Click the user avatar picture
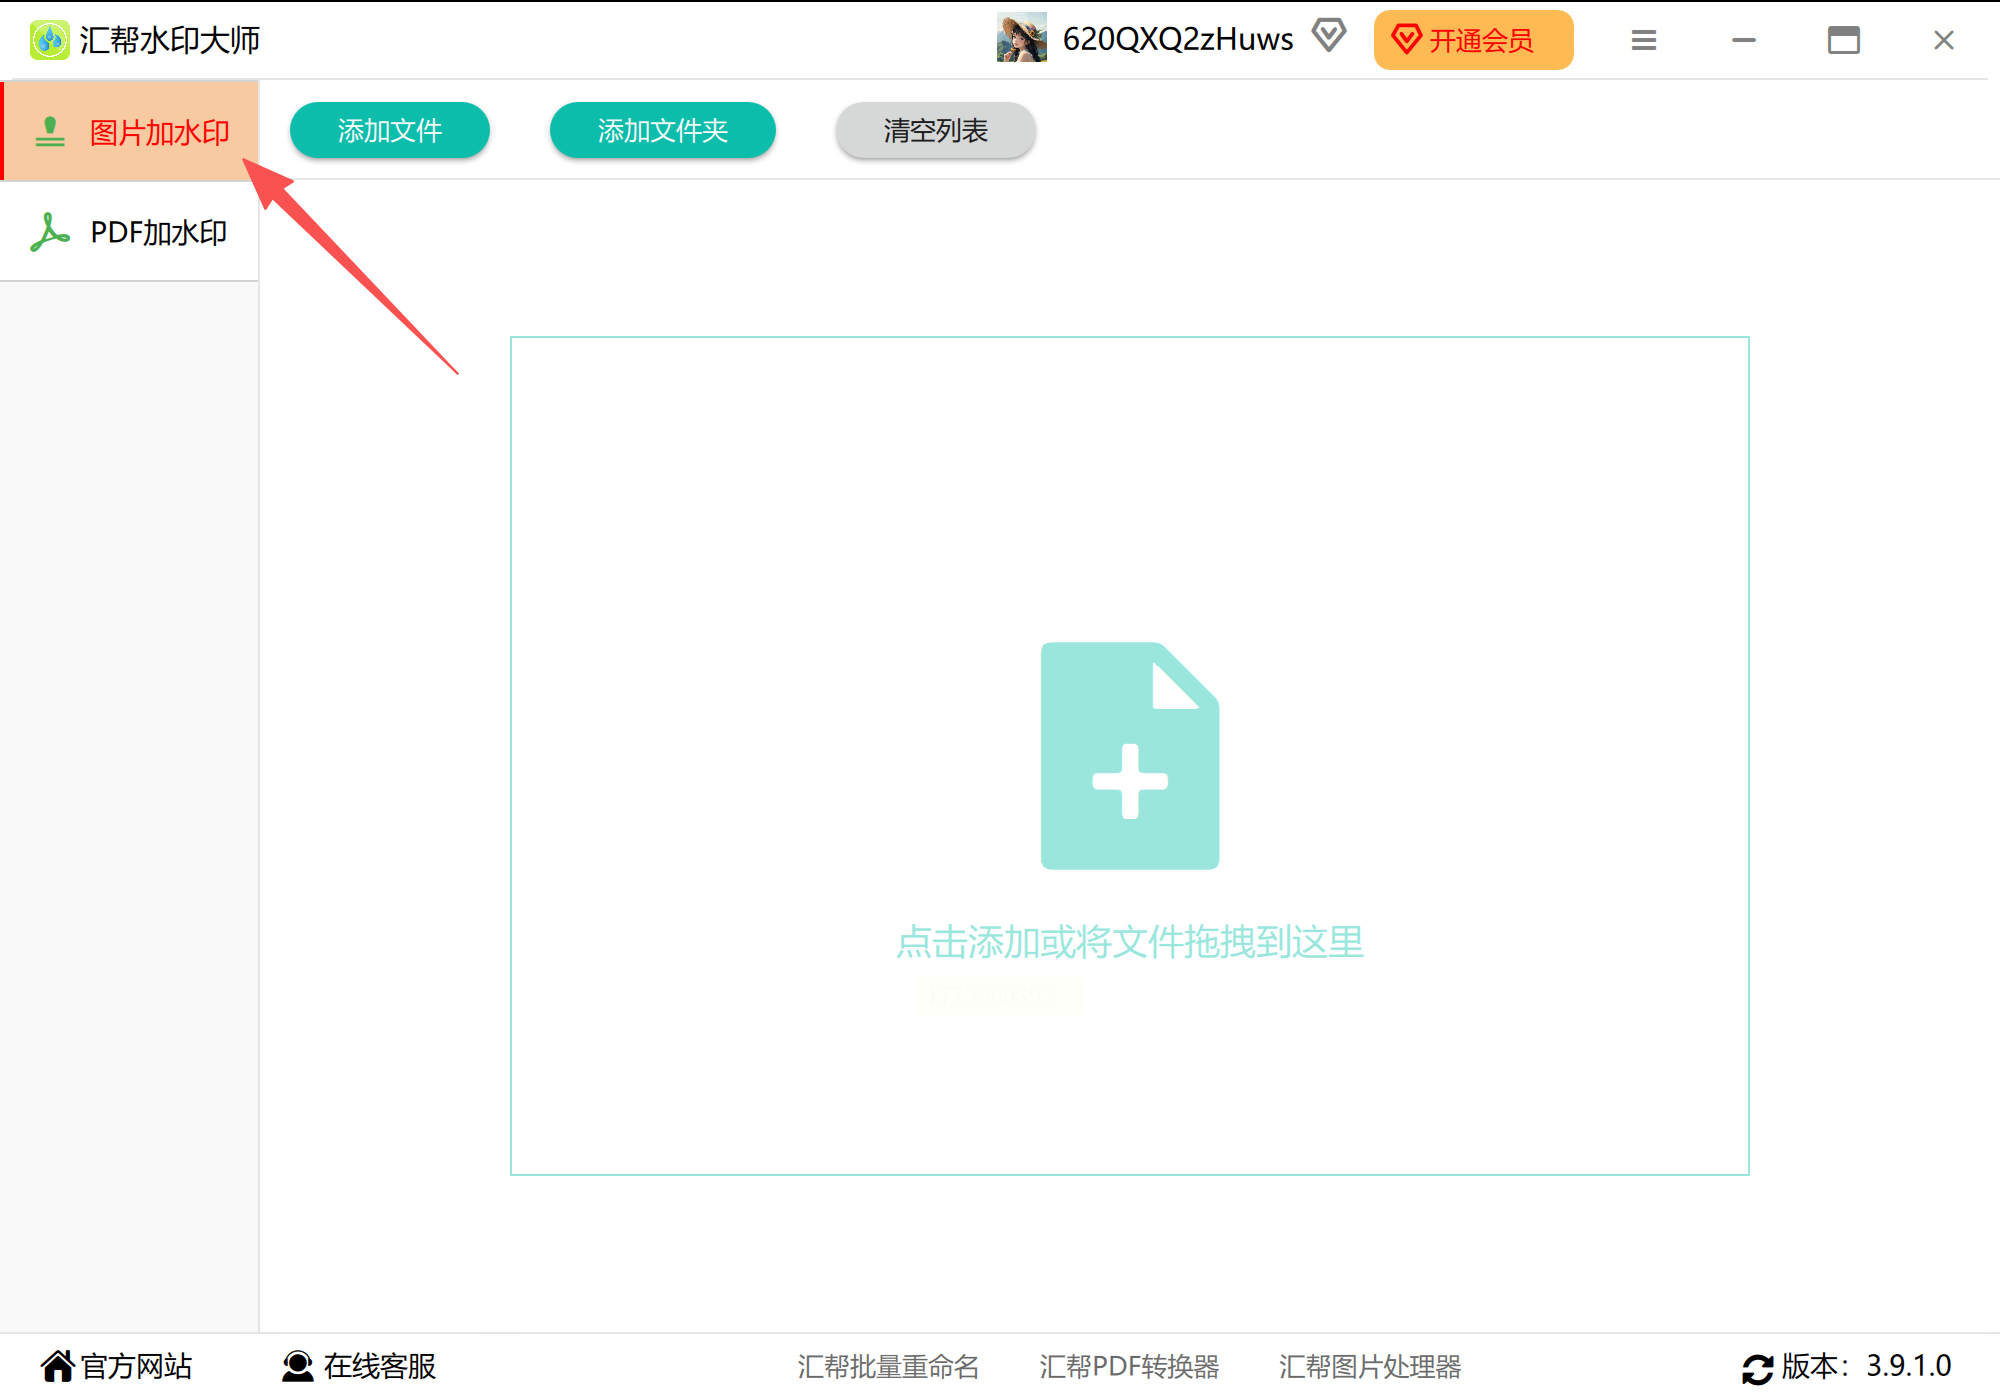The width and height of the screenshot is (2000, 1400). [1021, 38]
